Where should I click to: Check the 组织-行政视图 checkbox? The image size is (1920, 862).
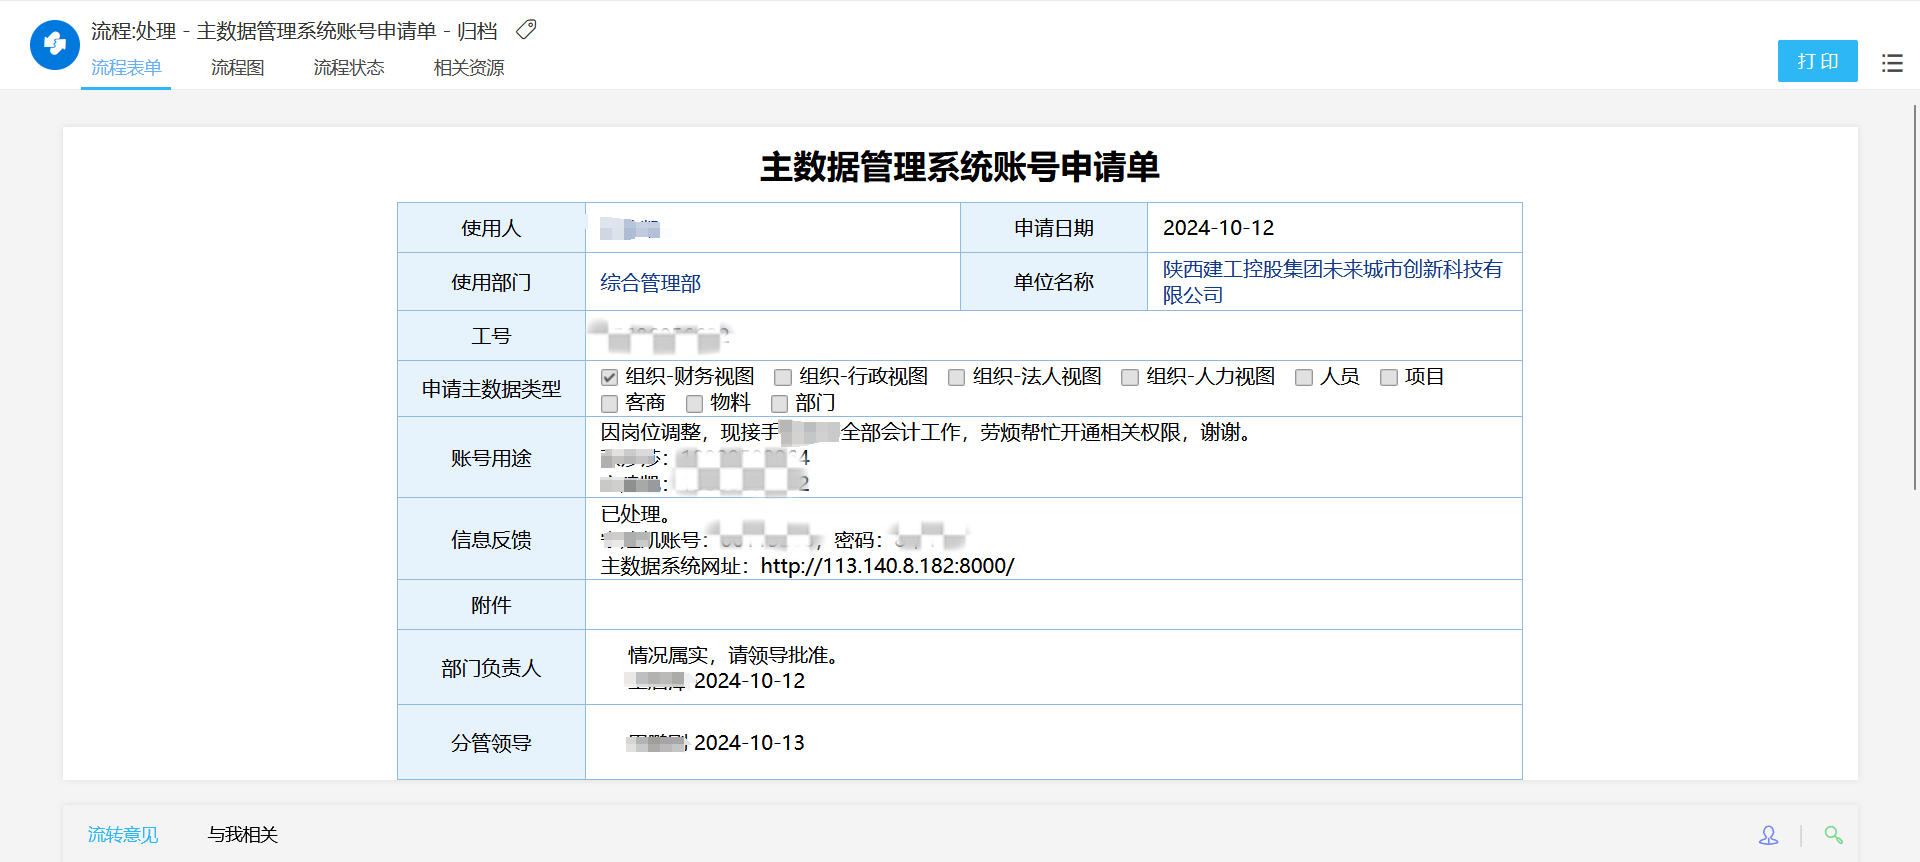point(783,377)
